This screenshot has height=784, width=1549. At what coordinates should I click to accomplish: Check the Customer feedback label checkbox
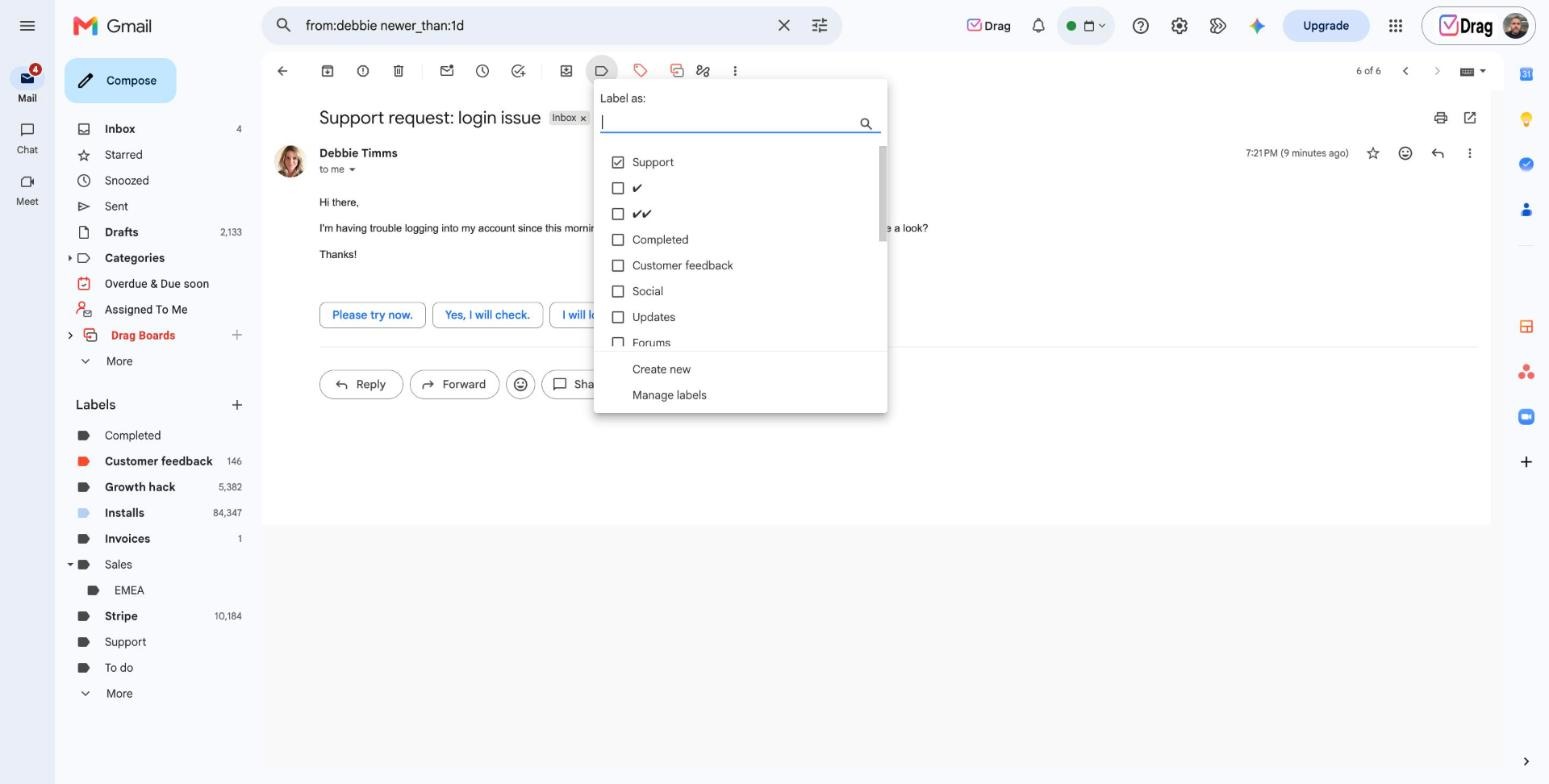pos(618,266)
